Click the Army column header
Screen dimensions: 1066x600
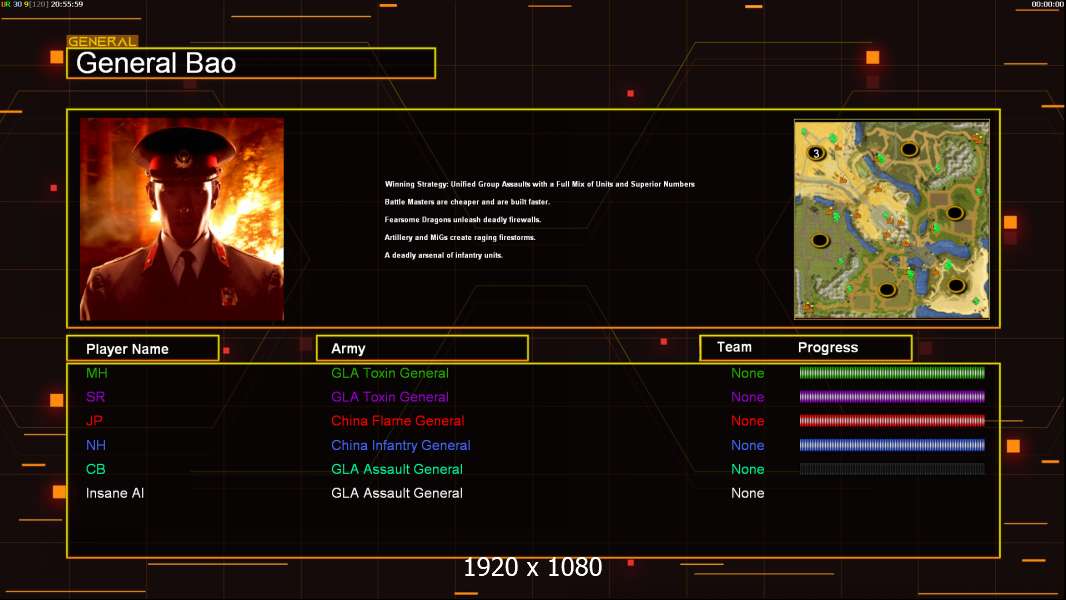[422, 349]
